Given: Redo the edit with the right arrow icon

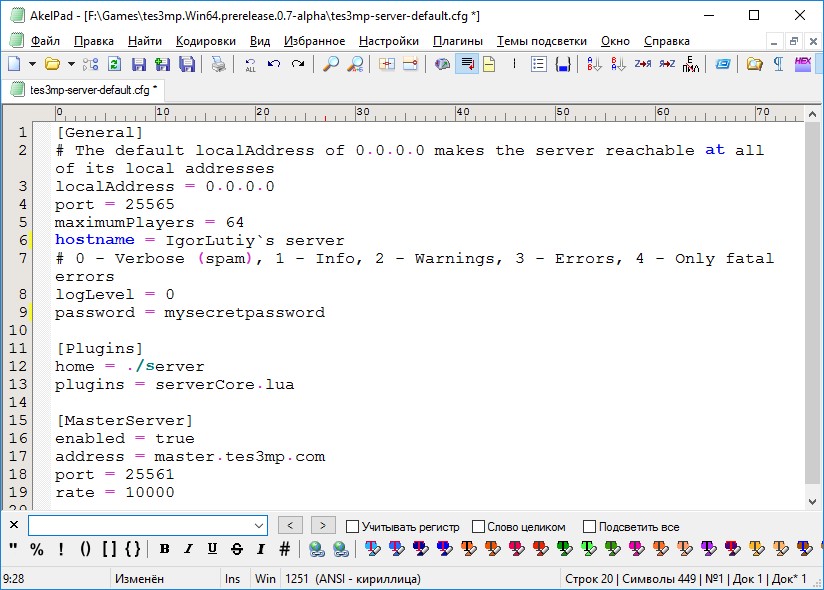Looking at the screenshot, I should [298, 64].
